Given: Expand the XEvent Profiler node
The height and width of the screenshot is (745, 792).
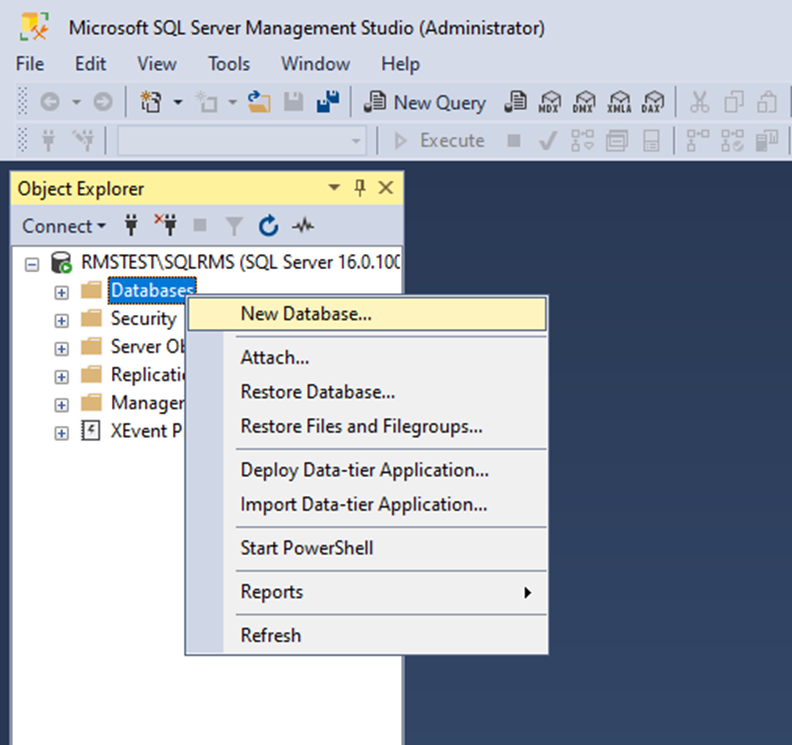Looking at the screenshot, I should pos(62,433).
